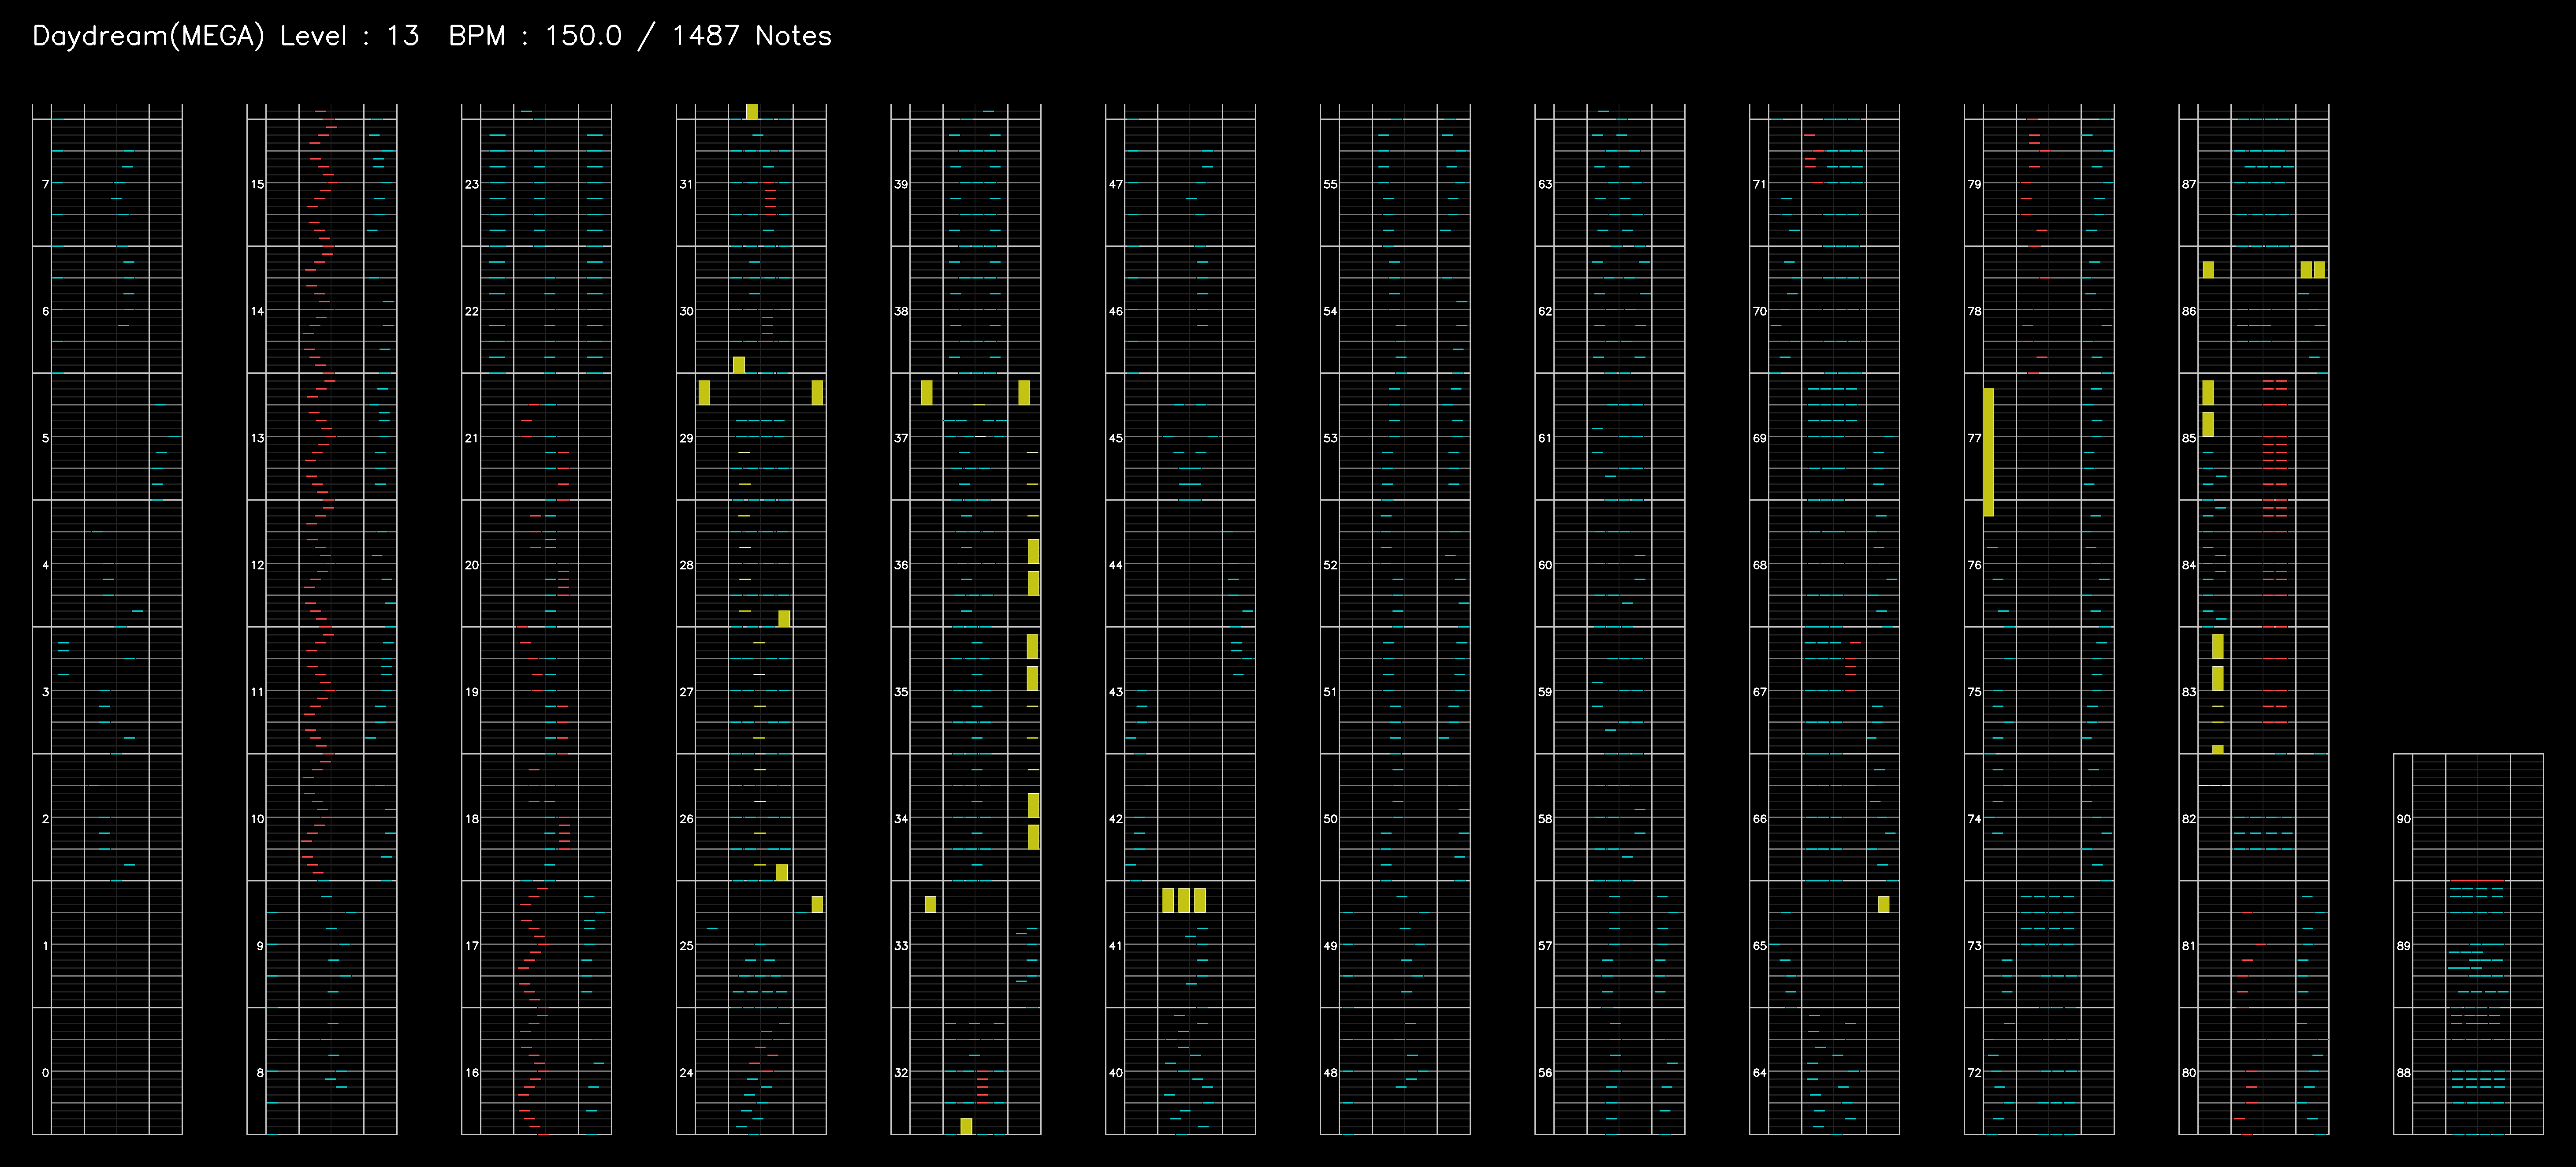Click measure label "7"
Screen dimensions: 2576x1167
click(x=45, y=184)
